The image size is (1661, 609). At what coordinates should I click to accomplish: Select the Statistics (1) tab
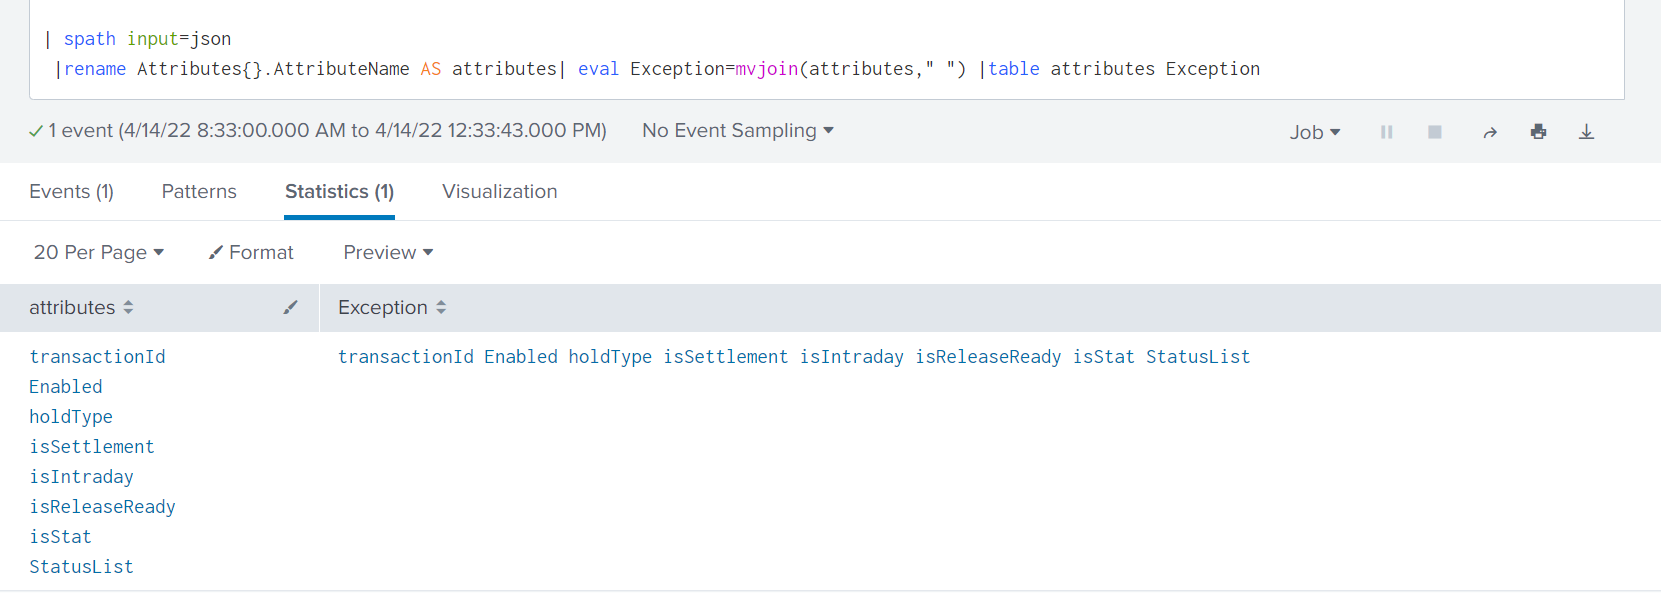click(339, 192)
